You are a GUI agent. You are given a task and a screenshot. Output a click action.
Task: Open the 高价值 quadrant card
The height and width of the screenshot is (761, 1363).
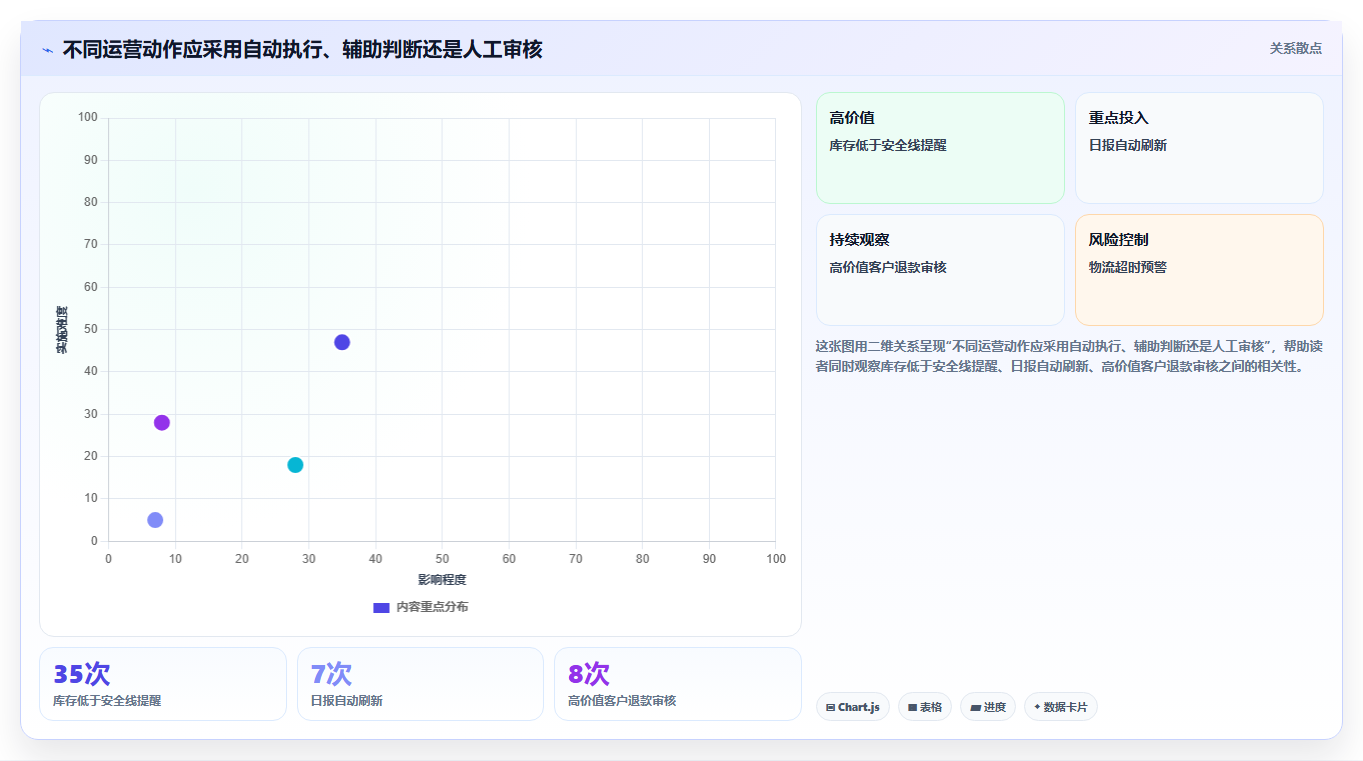(x=940, y=148)
